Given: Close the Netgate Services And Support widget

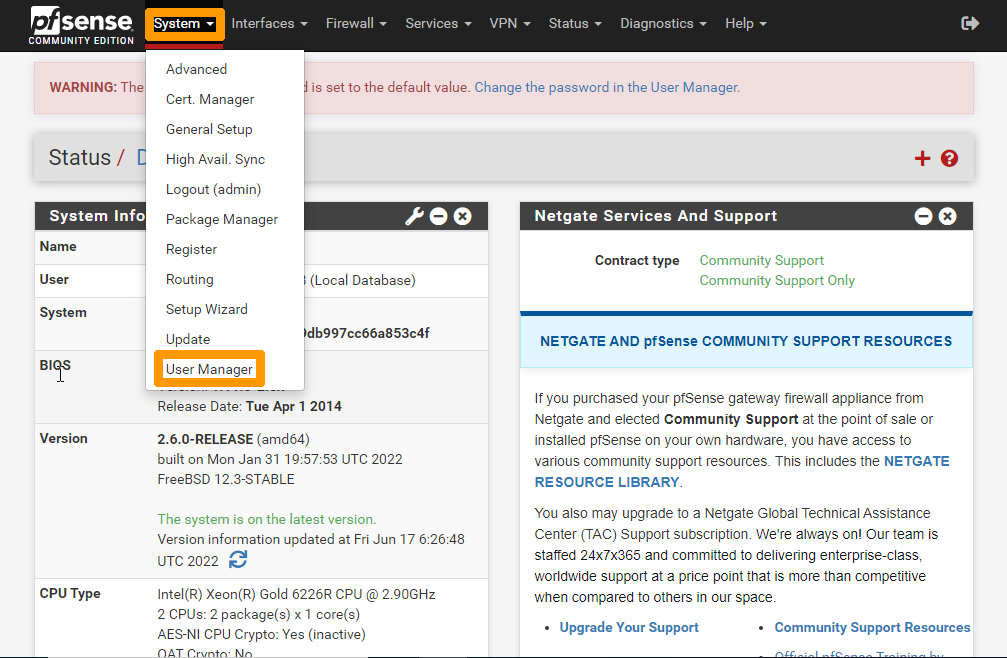Looking at the screenshot, I should (947, 216).
